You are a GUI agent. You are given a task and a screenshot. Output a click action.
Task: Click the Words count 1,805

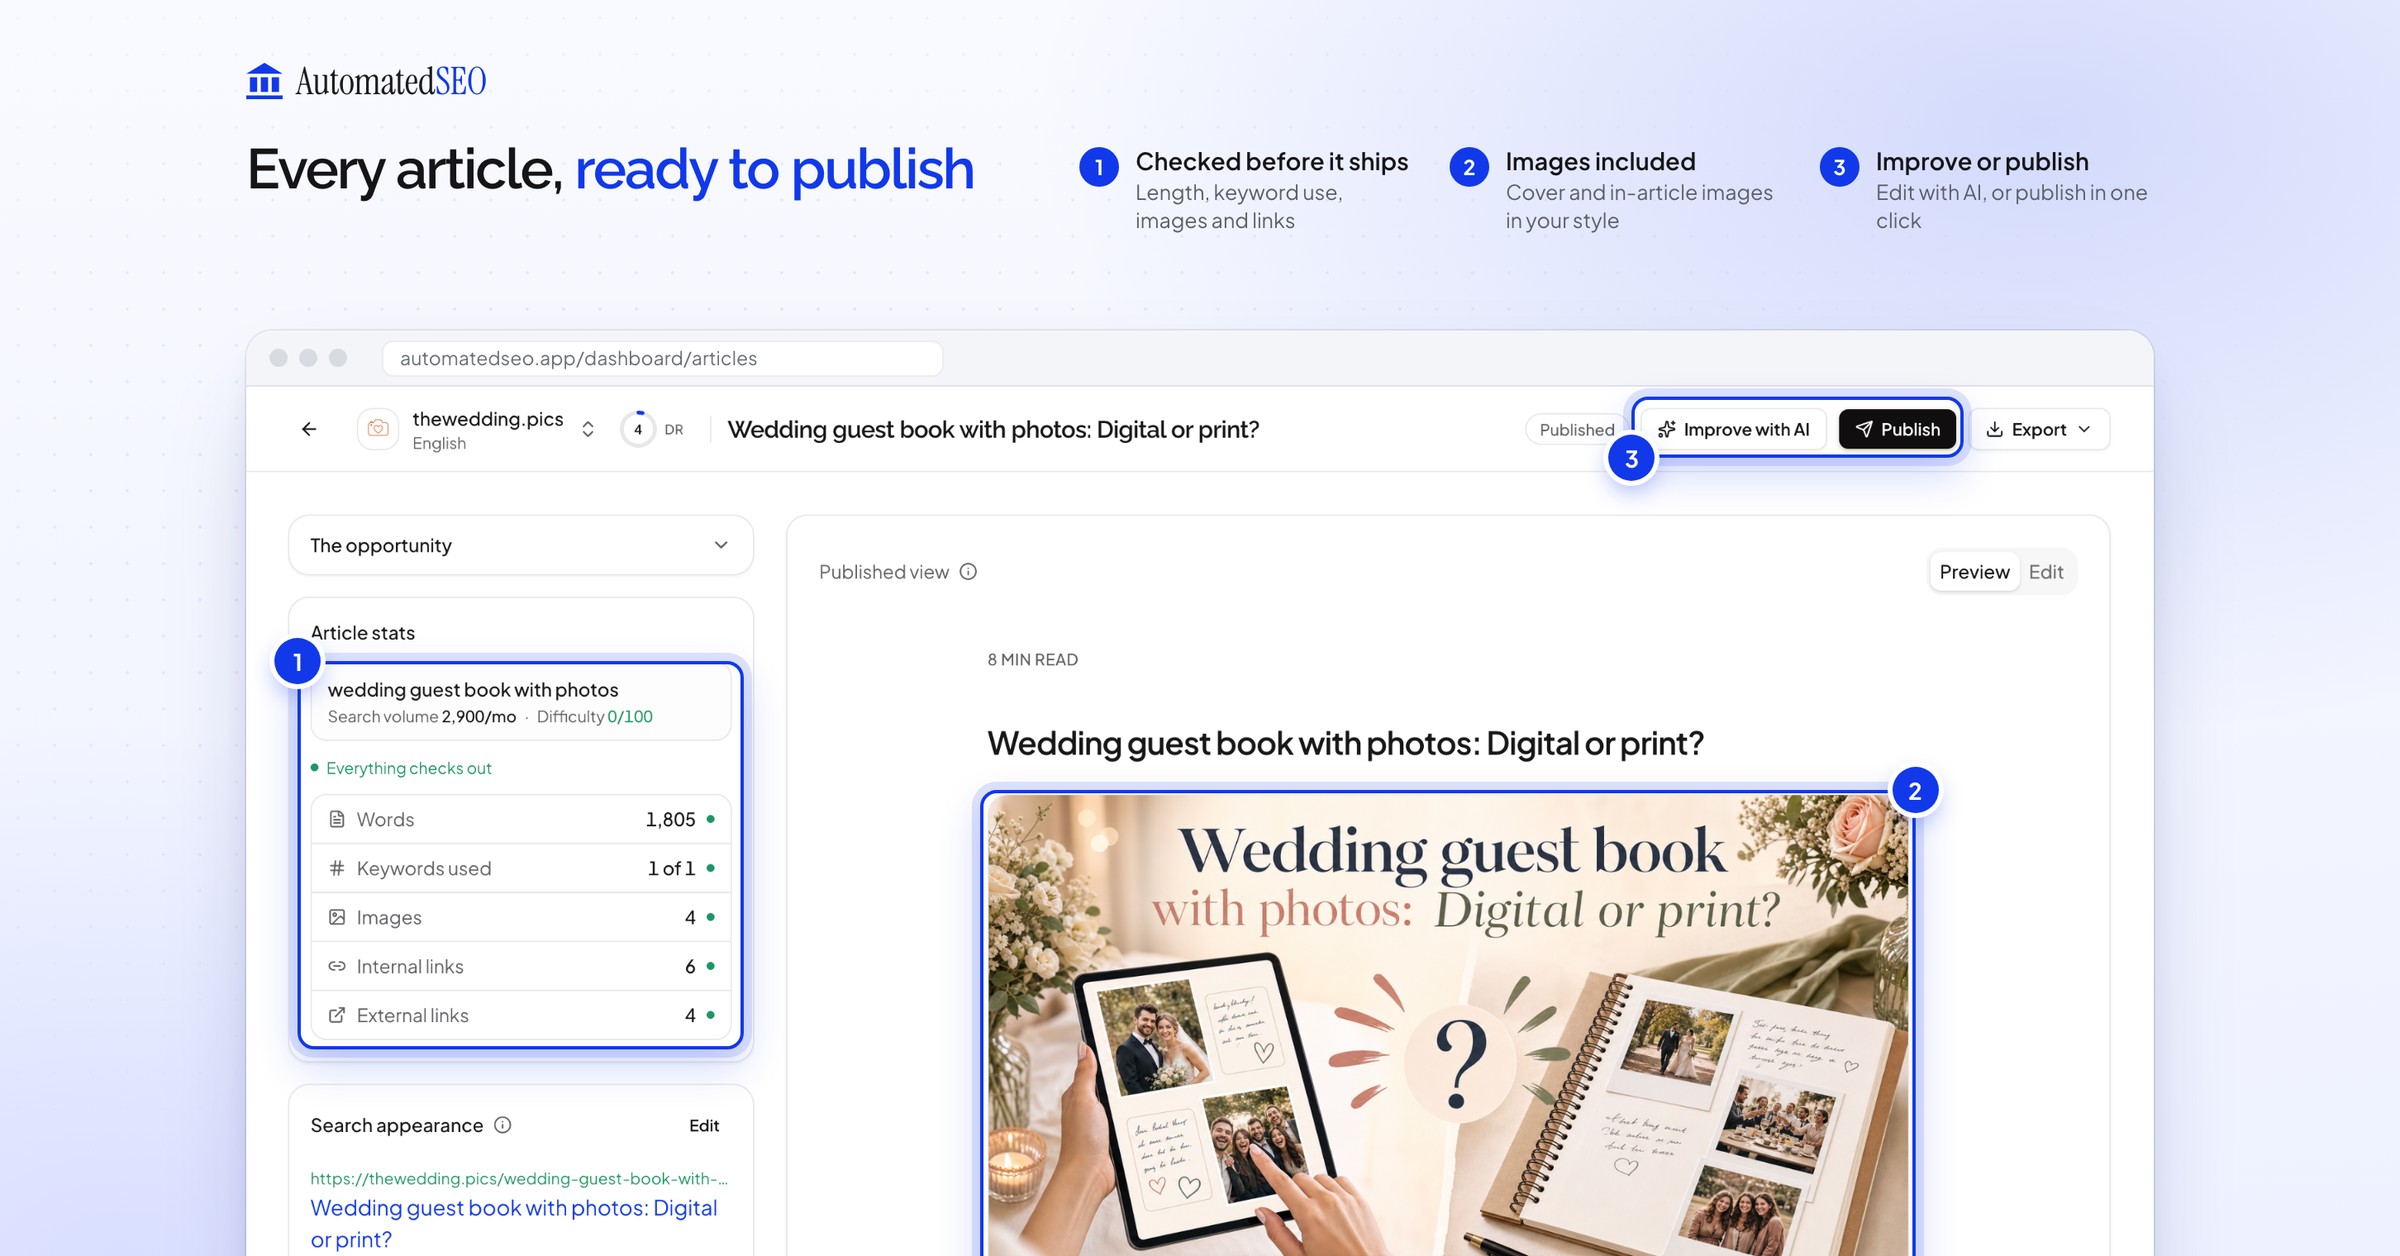(670, 819)
